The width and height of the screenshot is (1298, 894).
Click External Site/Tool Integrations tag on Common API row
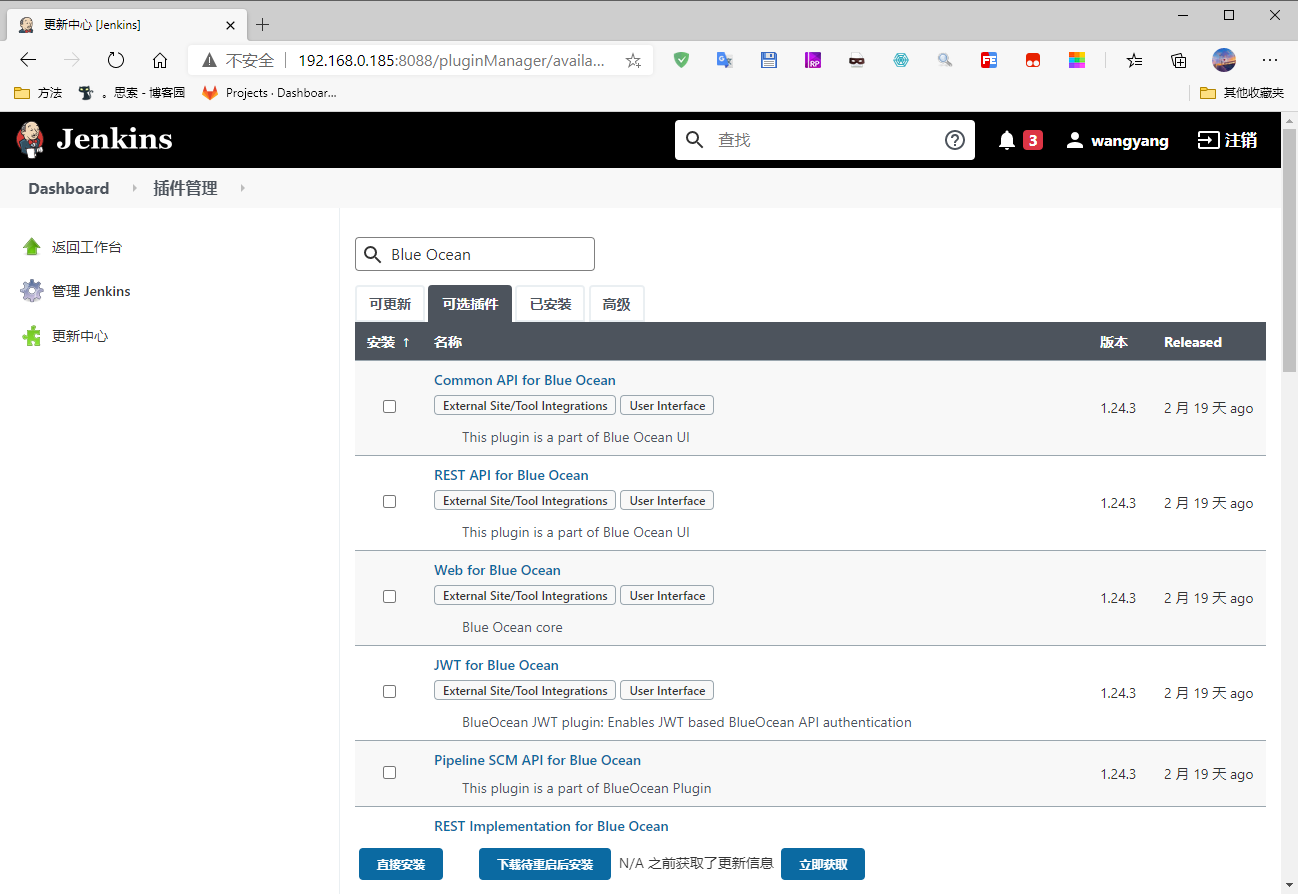(525, 406)
